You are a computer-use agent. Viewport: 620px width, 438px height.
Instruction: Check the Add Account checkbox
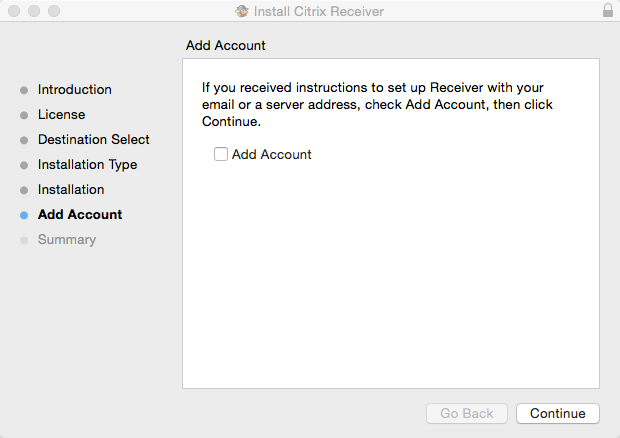tap(221, 154)
